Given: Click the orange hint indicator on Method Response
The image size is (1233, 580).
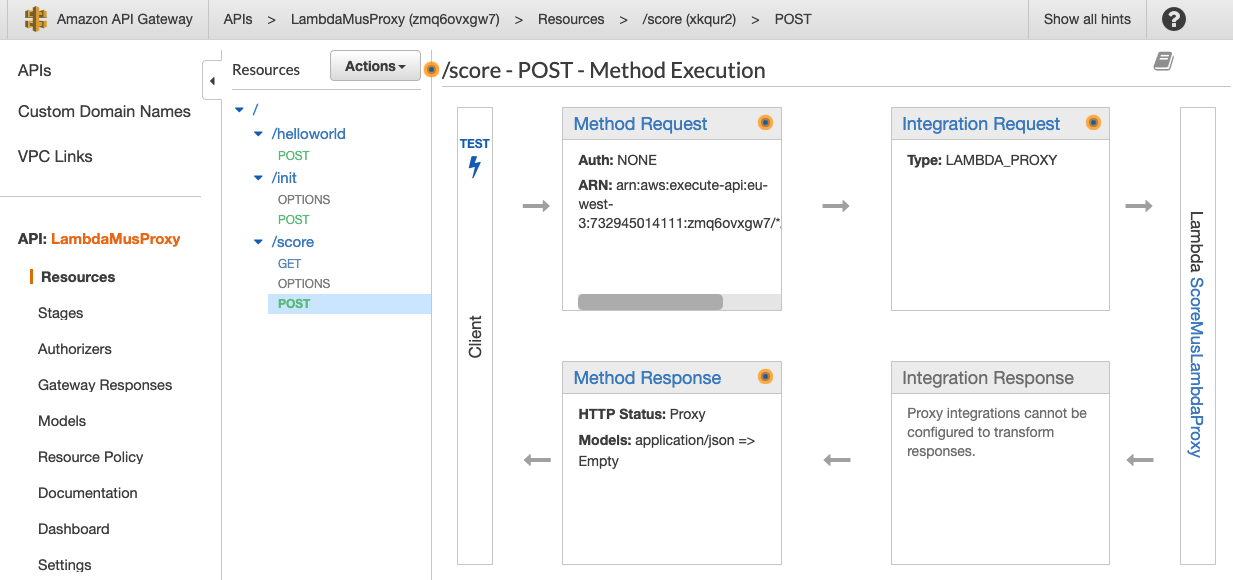Looking at the screenshot, I should (x=765, y=377).
